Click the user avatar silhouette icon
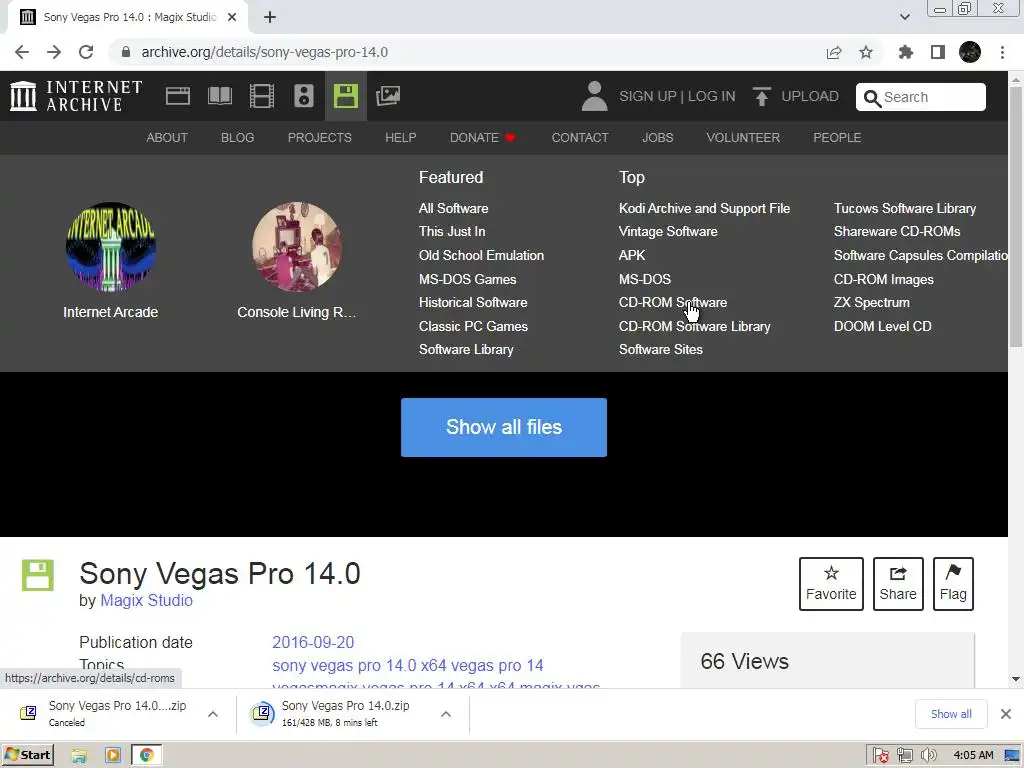 [594, 96]
